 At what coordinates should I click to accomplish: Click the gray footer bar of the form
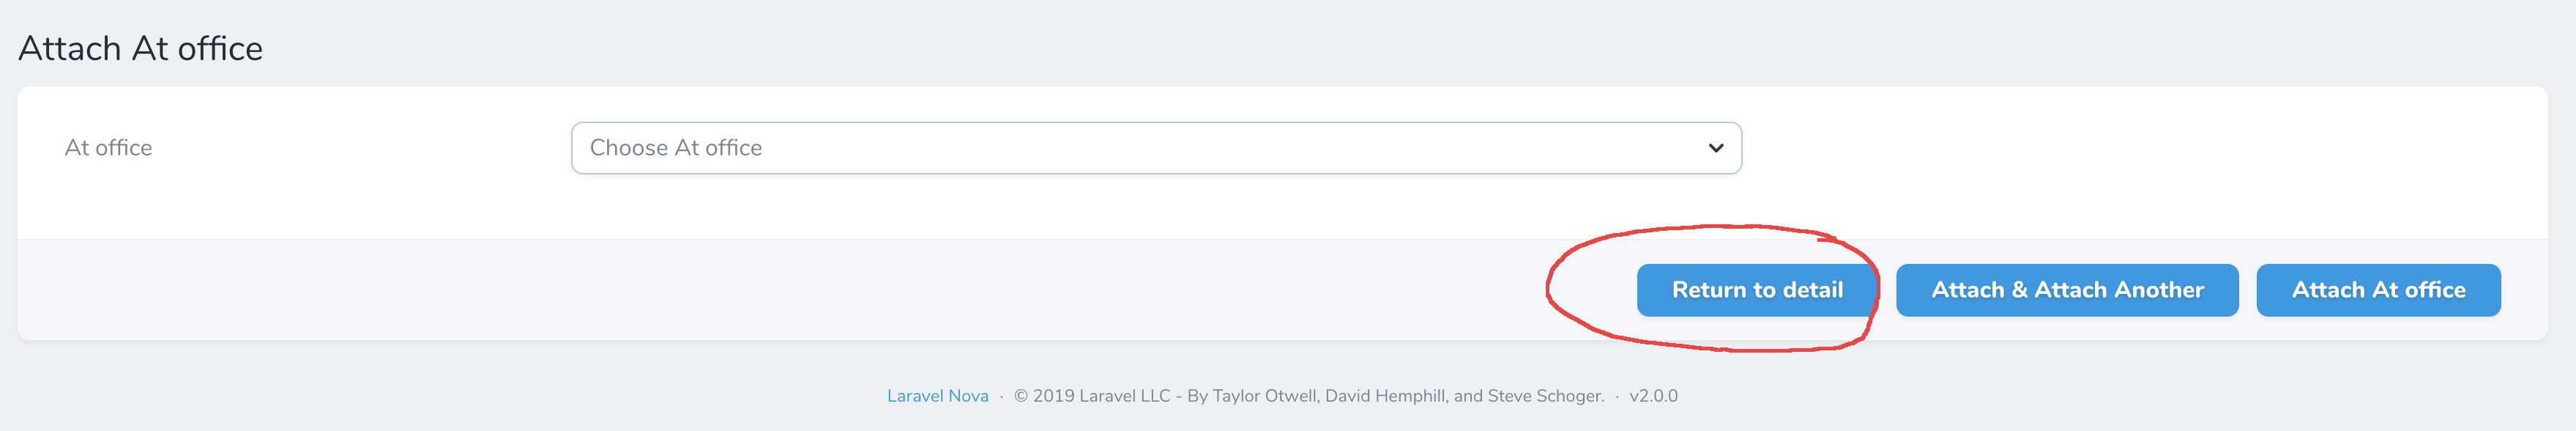pyautogui.click(x=700, y=290)
